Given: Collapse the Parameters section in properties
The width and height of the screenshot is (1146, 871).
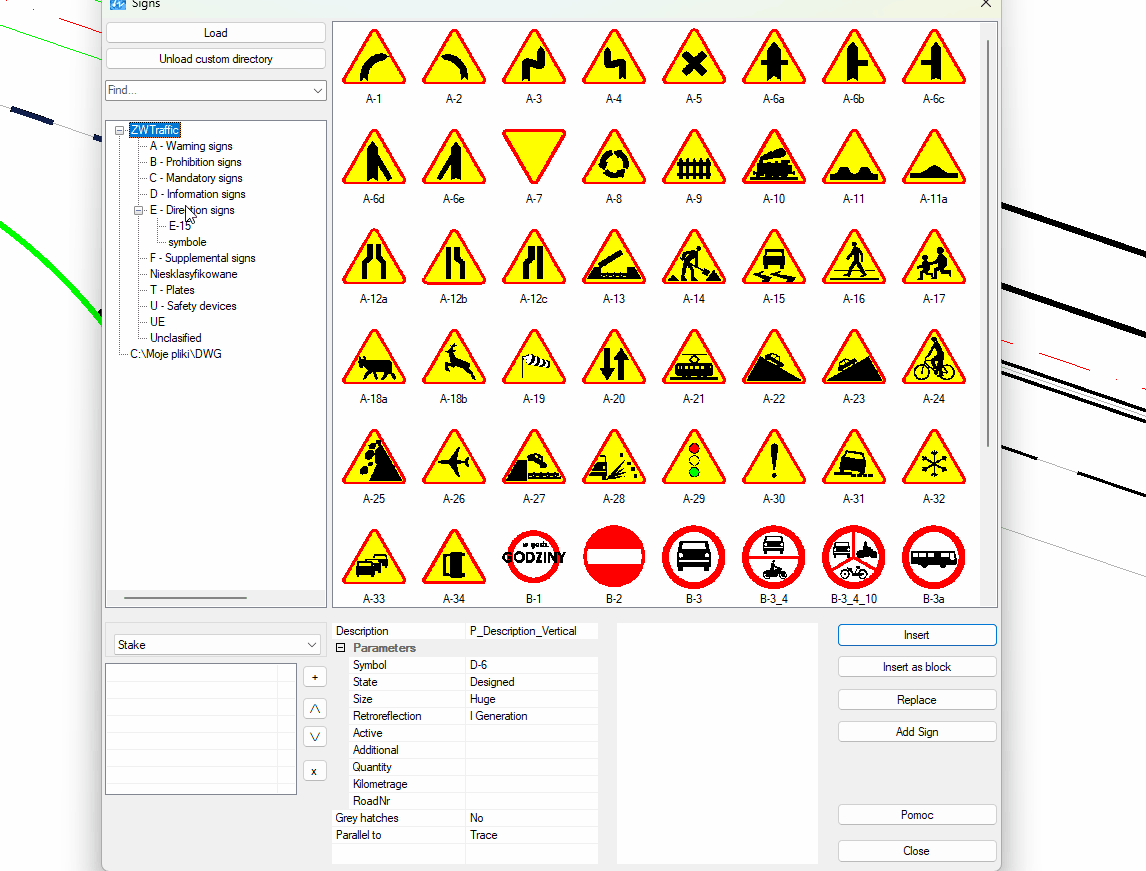Looking at the screenshot, I should 341,648.
